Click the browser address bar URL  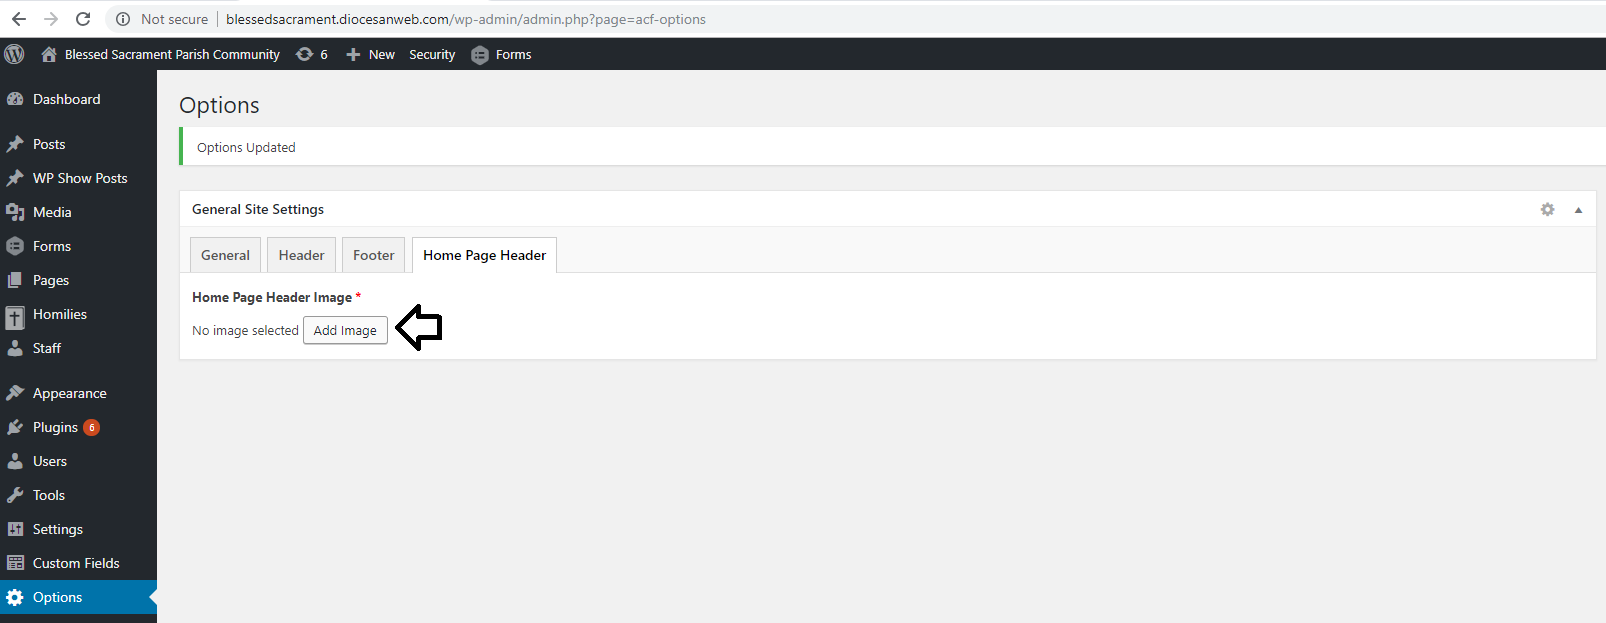point(465,19)
